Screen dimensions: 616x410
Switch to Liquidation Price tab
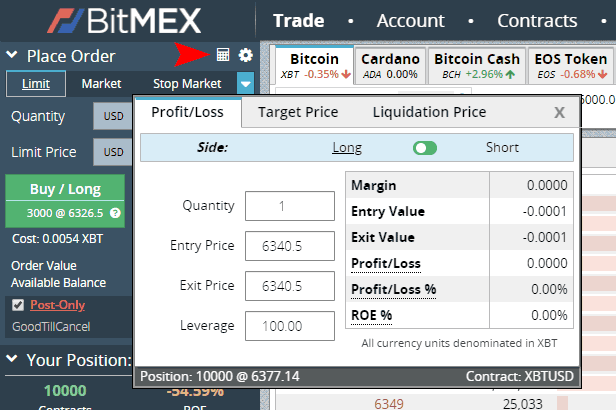[x=429, y=112]
